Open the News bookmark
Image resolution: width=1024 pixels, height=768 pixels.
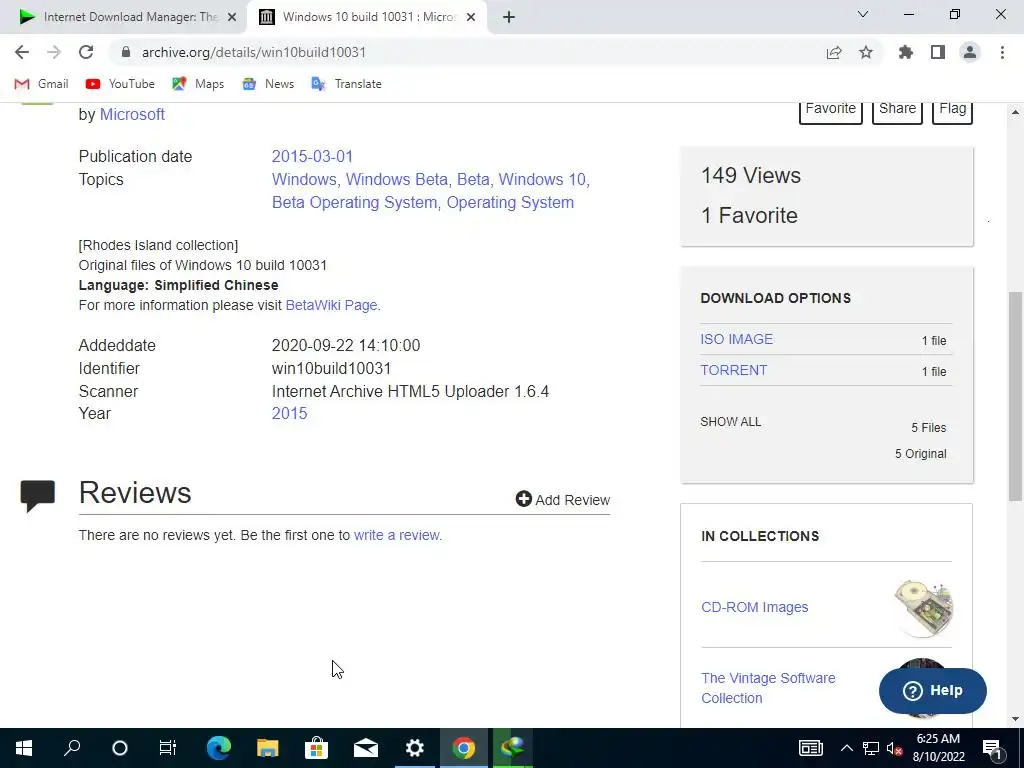(268, 84)
